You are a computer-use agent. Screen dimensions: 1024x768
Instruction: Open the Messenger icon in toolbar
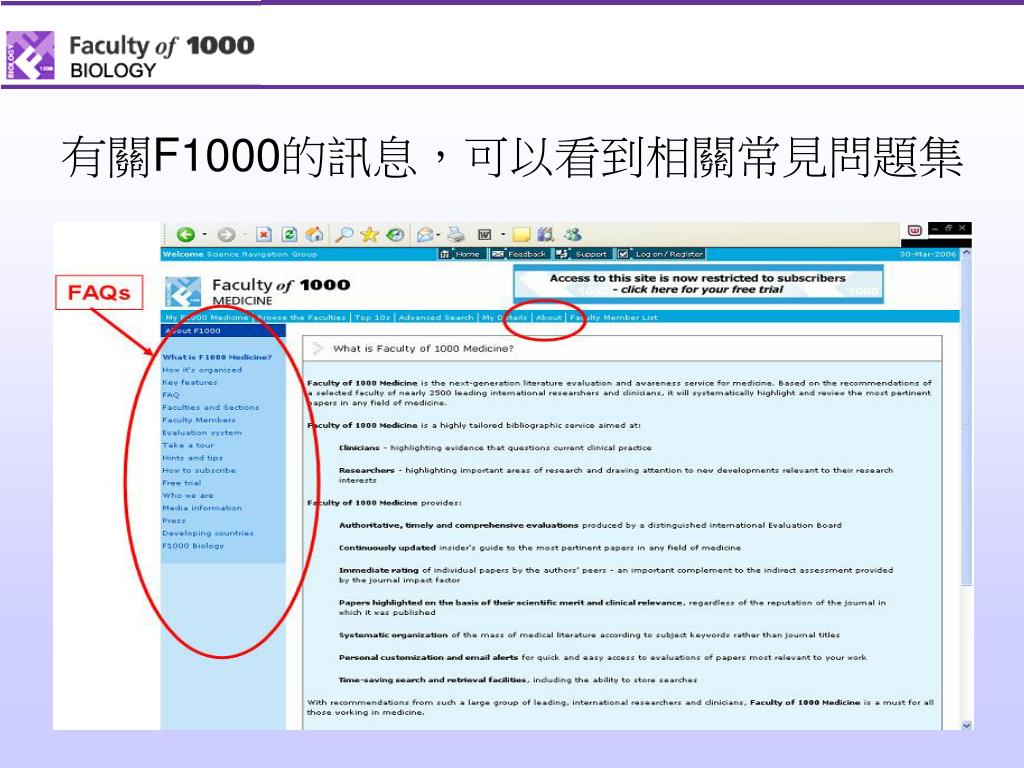(573, 234)
